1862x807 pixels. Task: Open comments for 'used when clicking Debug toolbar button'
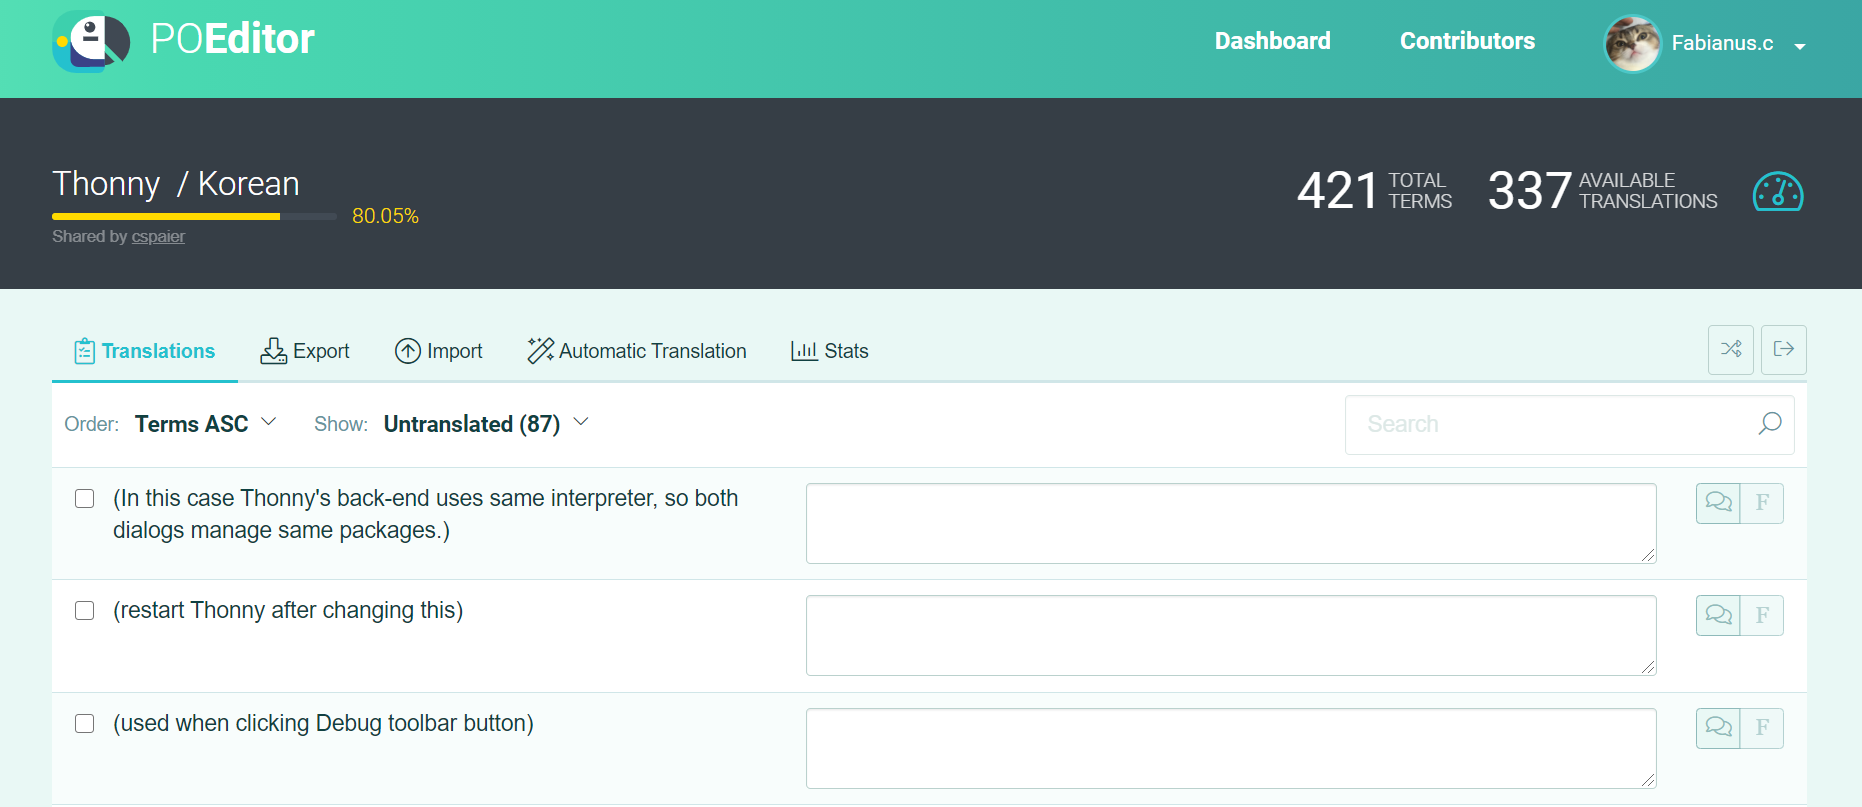click(1718, 728)
